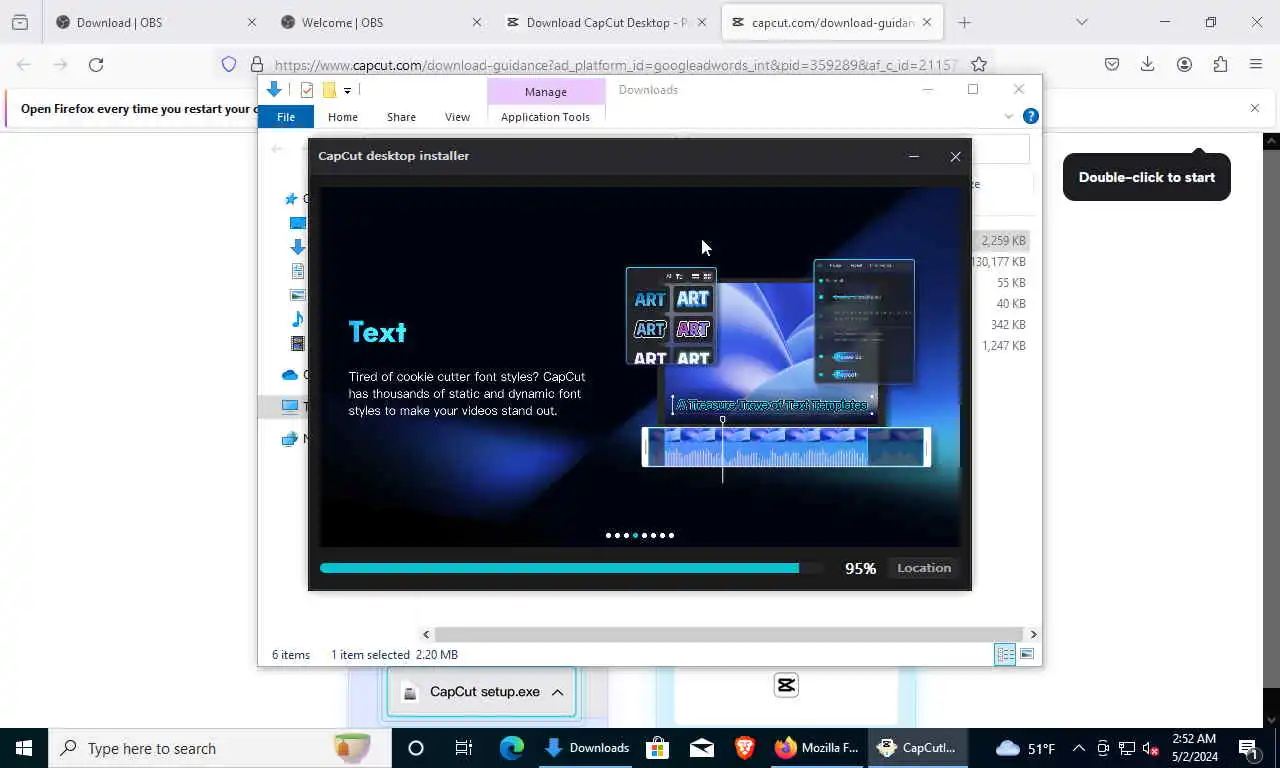
Task: Select Desktop icon in Explorer navigation pane
Action: 298,223
